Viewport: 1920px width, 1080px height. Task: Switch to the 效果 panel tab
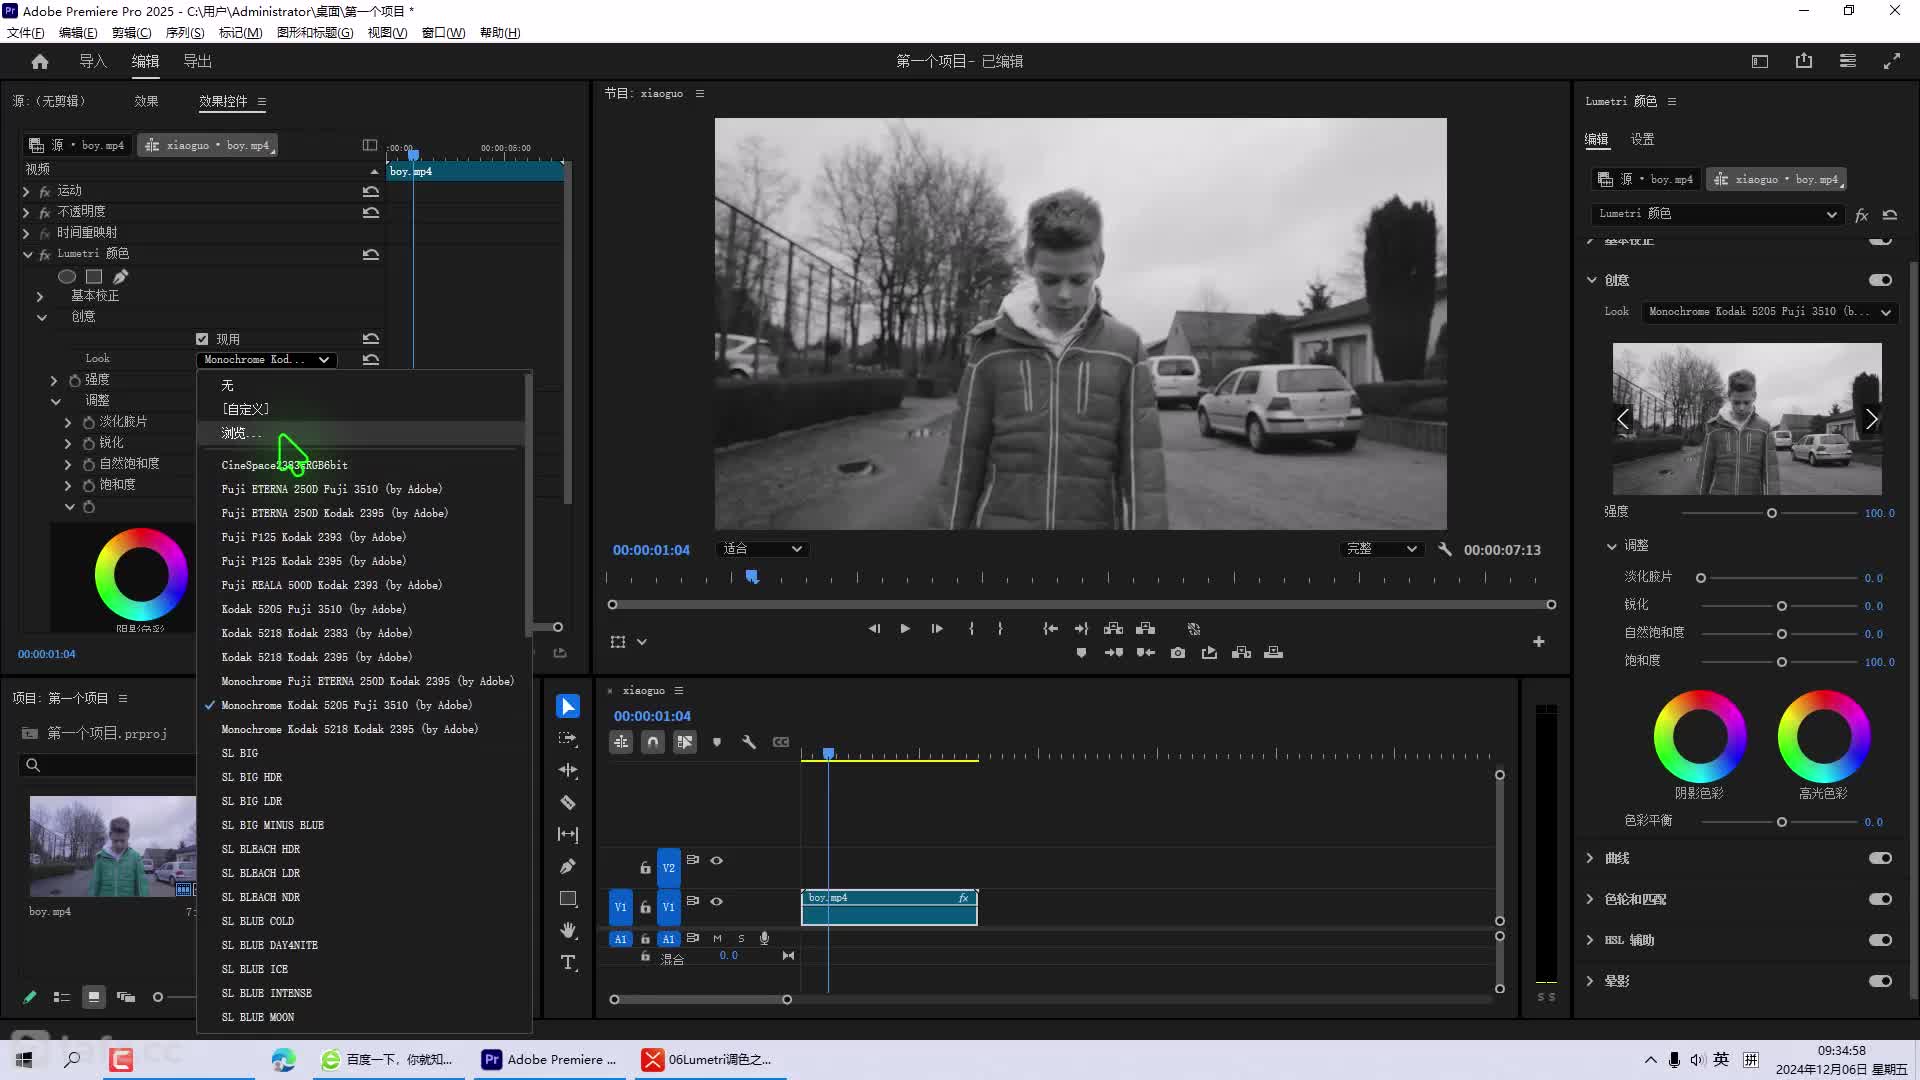[x=146, y=101]
